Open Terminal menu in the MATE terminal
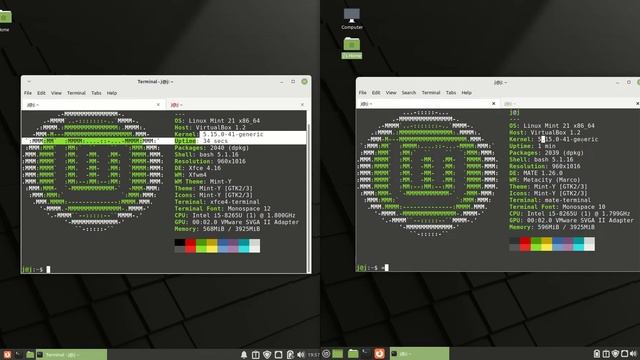The height and width of the screenshot is (360, 640). (431, 93)
